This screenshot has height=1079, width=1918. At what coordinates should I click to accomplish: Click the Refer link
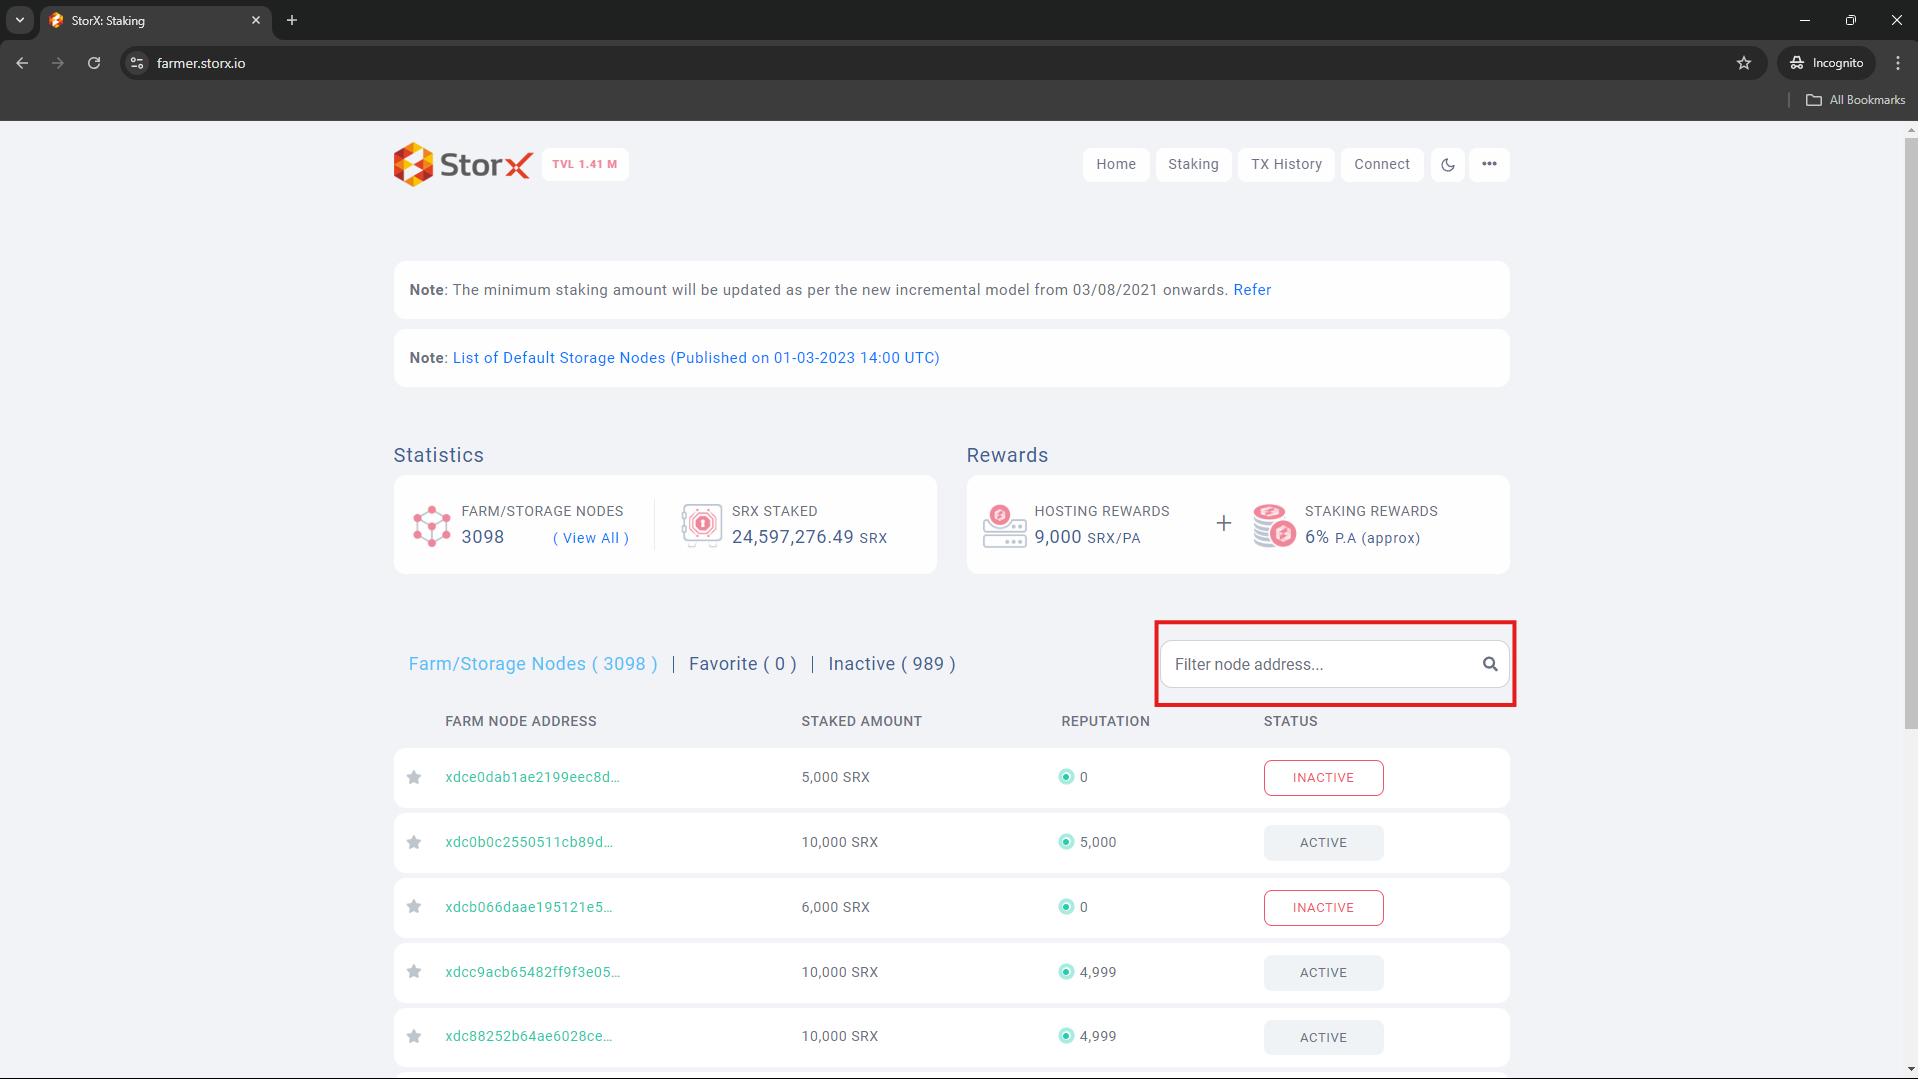[x=1252, y=289]
